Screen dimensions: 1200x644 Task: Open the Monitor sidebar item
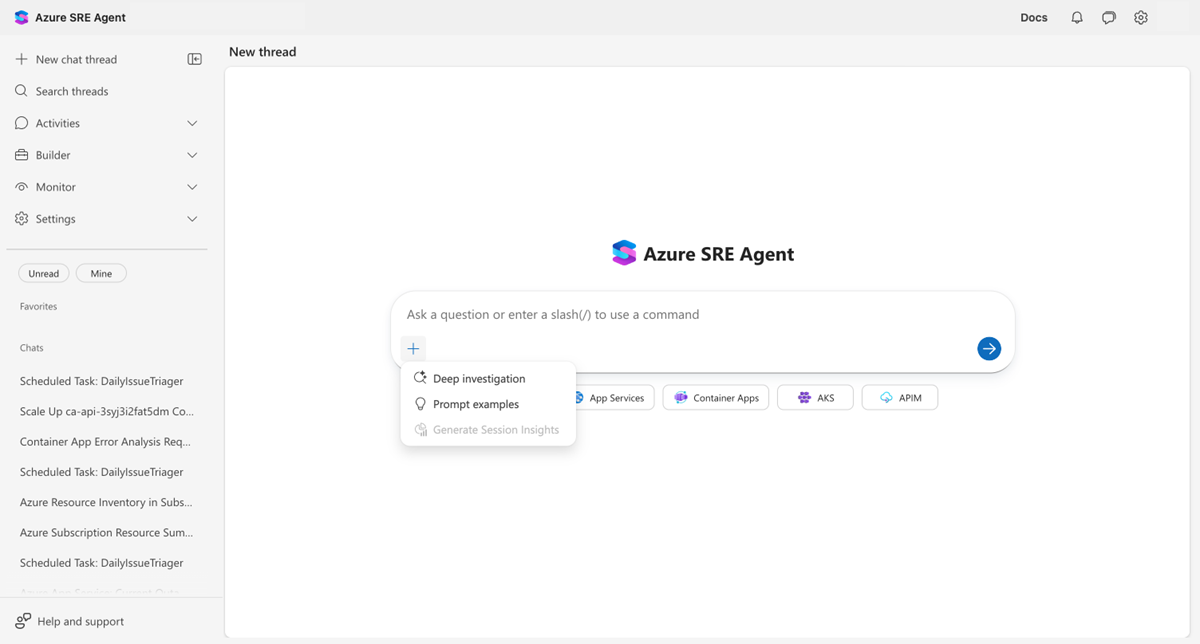(107, 187)
